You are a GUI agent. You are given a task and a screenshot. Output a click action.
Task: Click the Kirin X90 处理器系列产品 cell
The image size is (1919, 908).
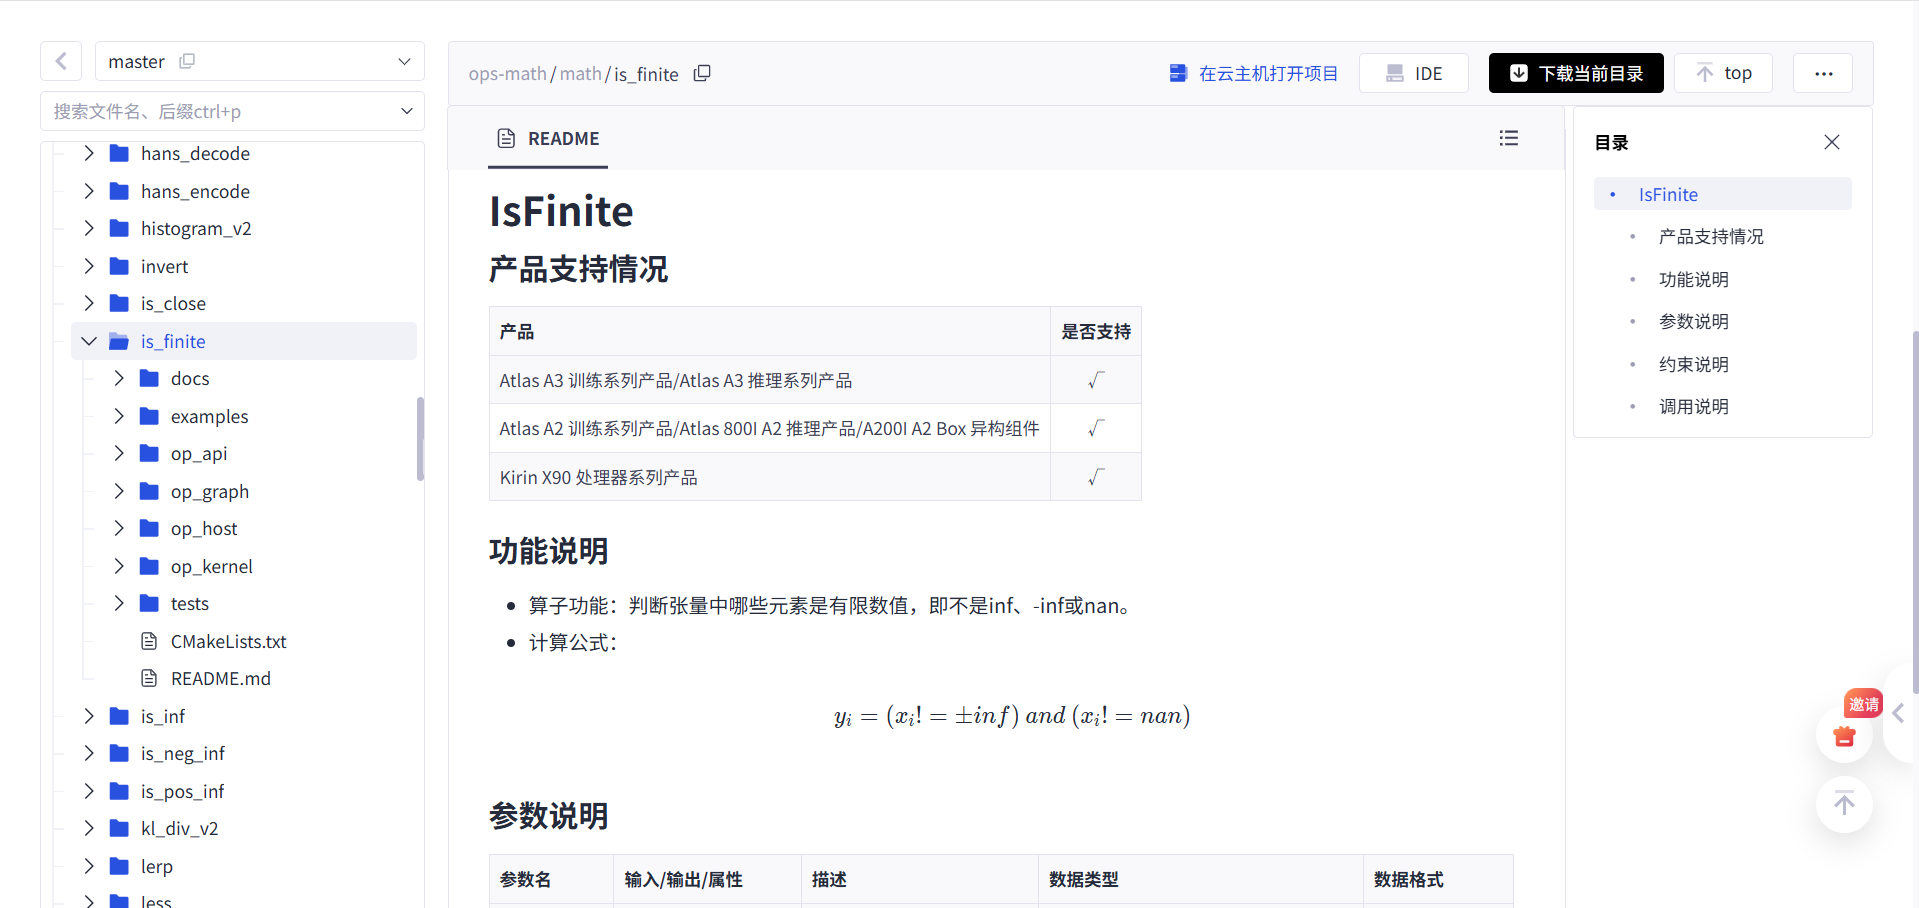769,477
